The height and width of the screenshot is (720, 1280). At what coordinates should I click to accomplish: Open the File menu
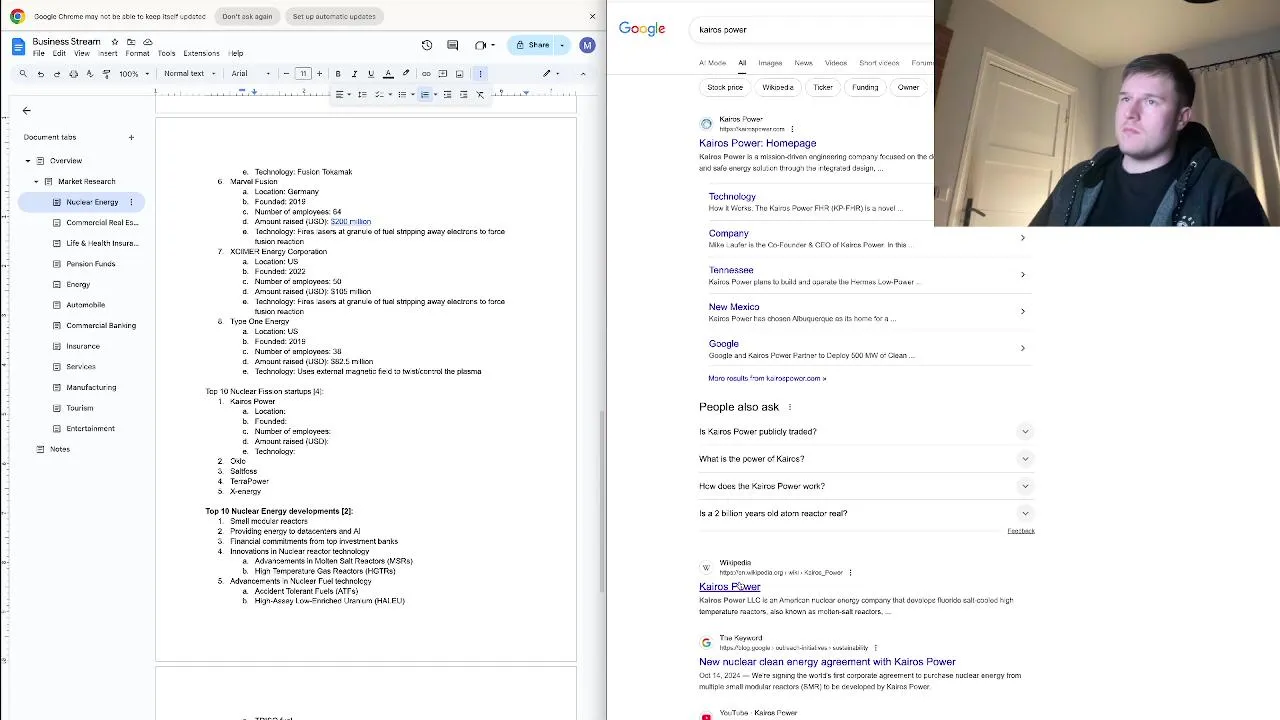38,54
